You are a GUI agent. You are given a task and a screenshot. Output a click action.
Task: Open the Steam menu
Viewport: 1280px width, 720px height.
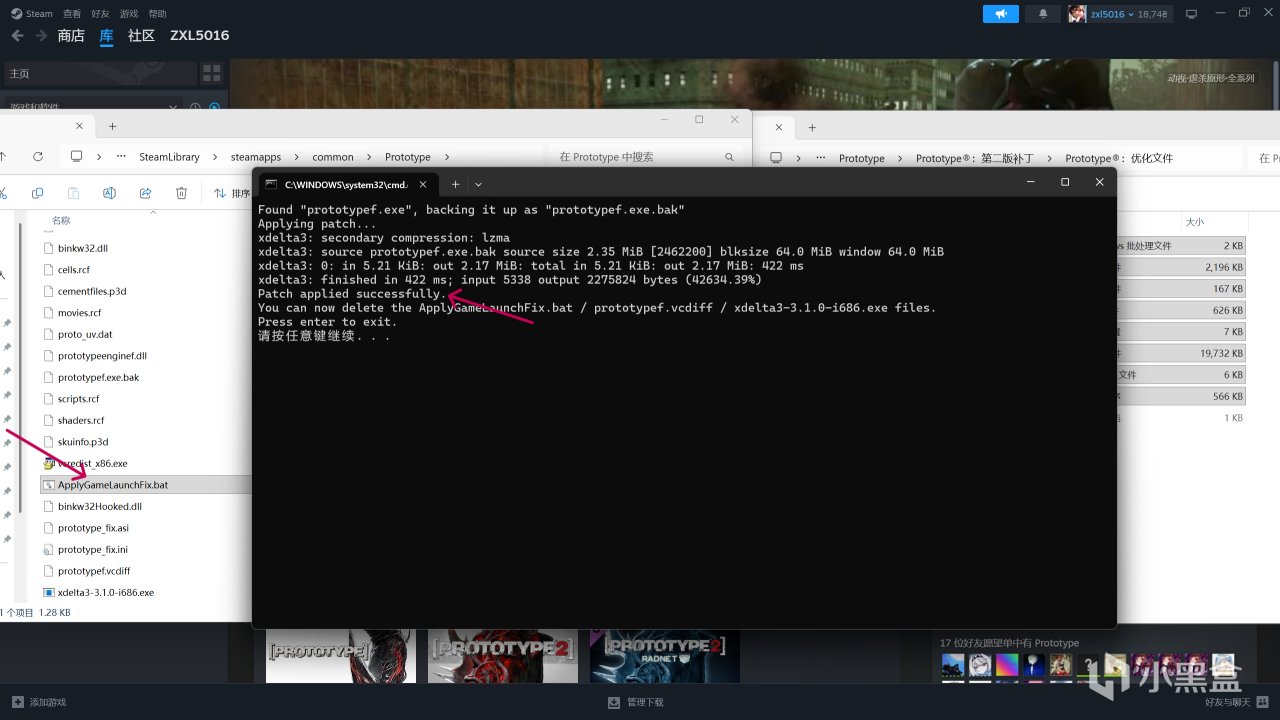(32, 14)
